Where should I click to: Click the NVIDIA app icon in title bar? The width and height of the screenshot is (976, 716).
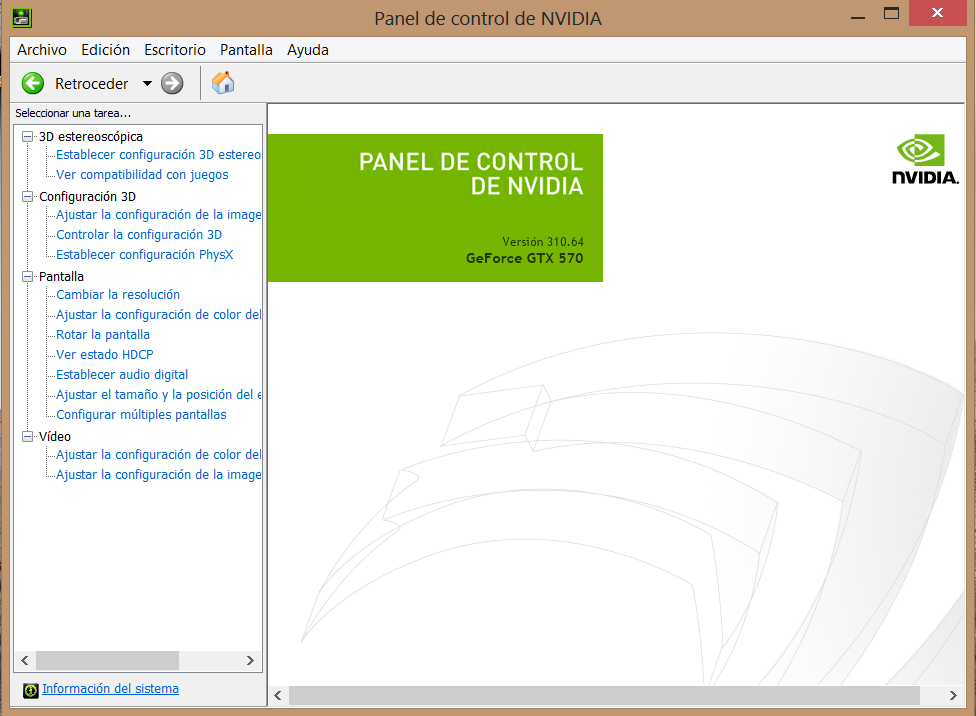point(22,17)
